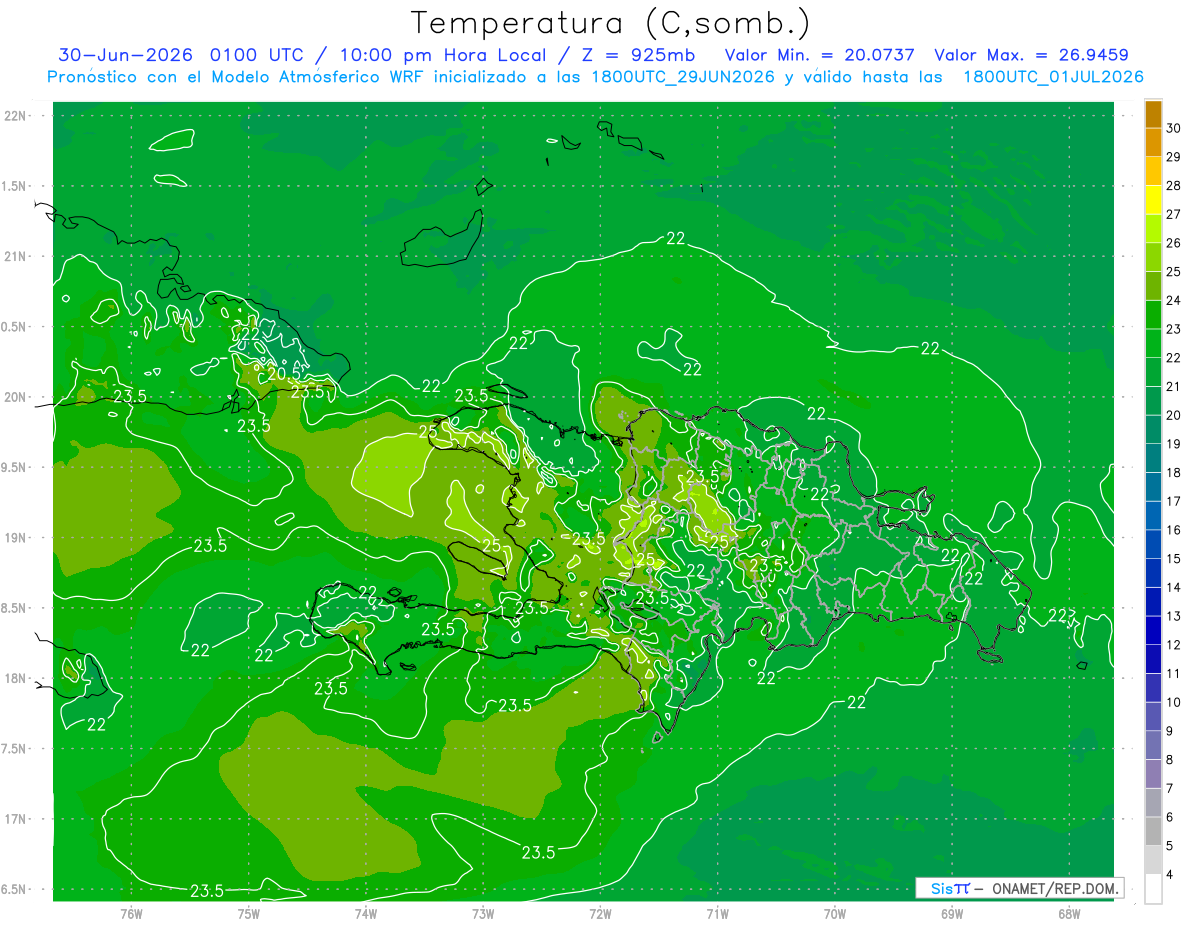Click "Valor Min. = 20.0737" value
1200x927 pixels.
(x=819, y=55)
